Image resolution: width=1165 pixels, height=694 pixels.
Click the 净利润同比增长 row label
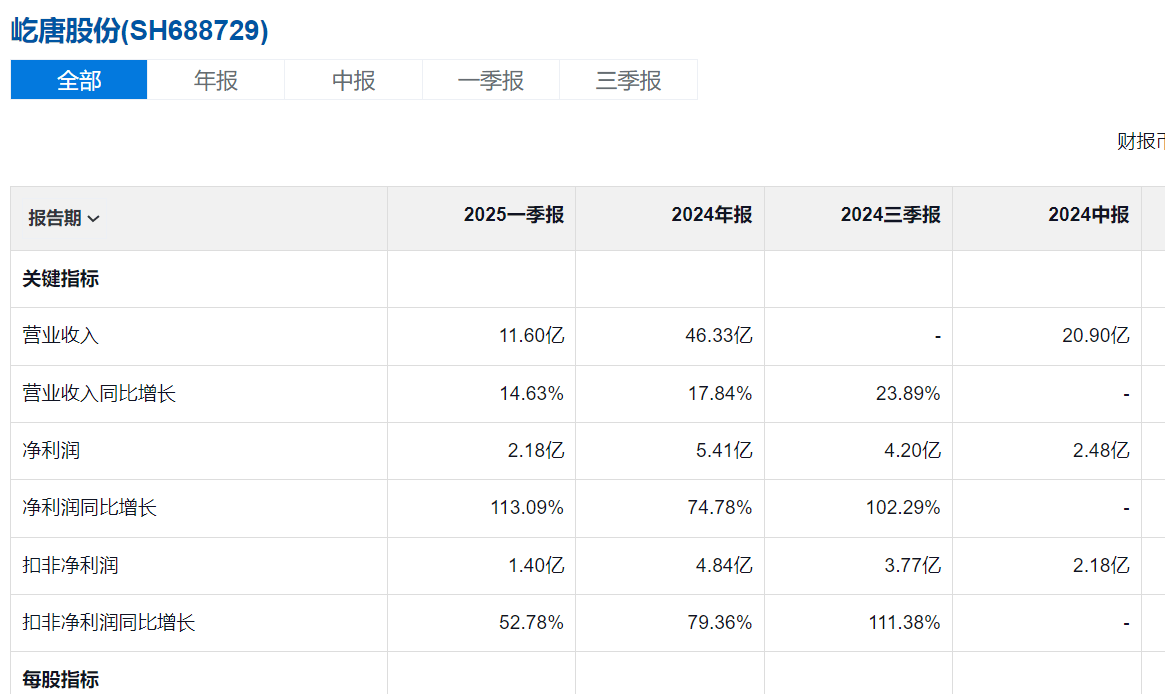click(x=90, y=508)
